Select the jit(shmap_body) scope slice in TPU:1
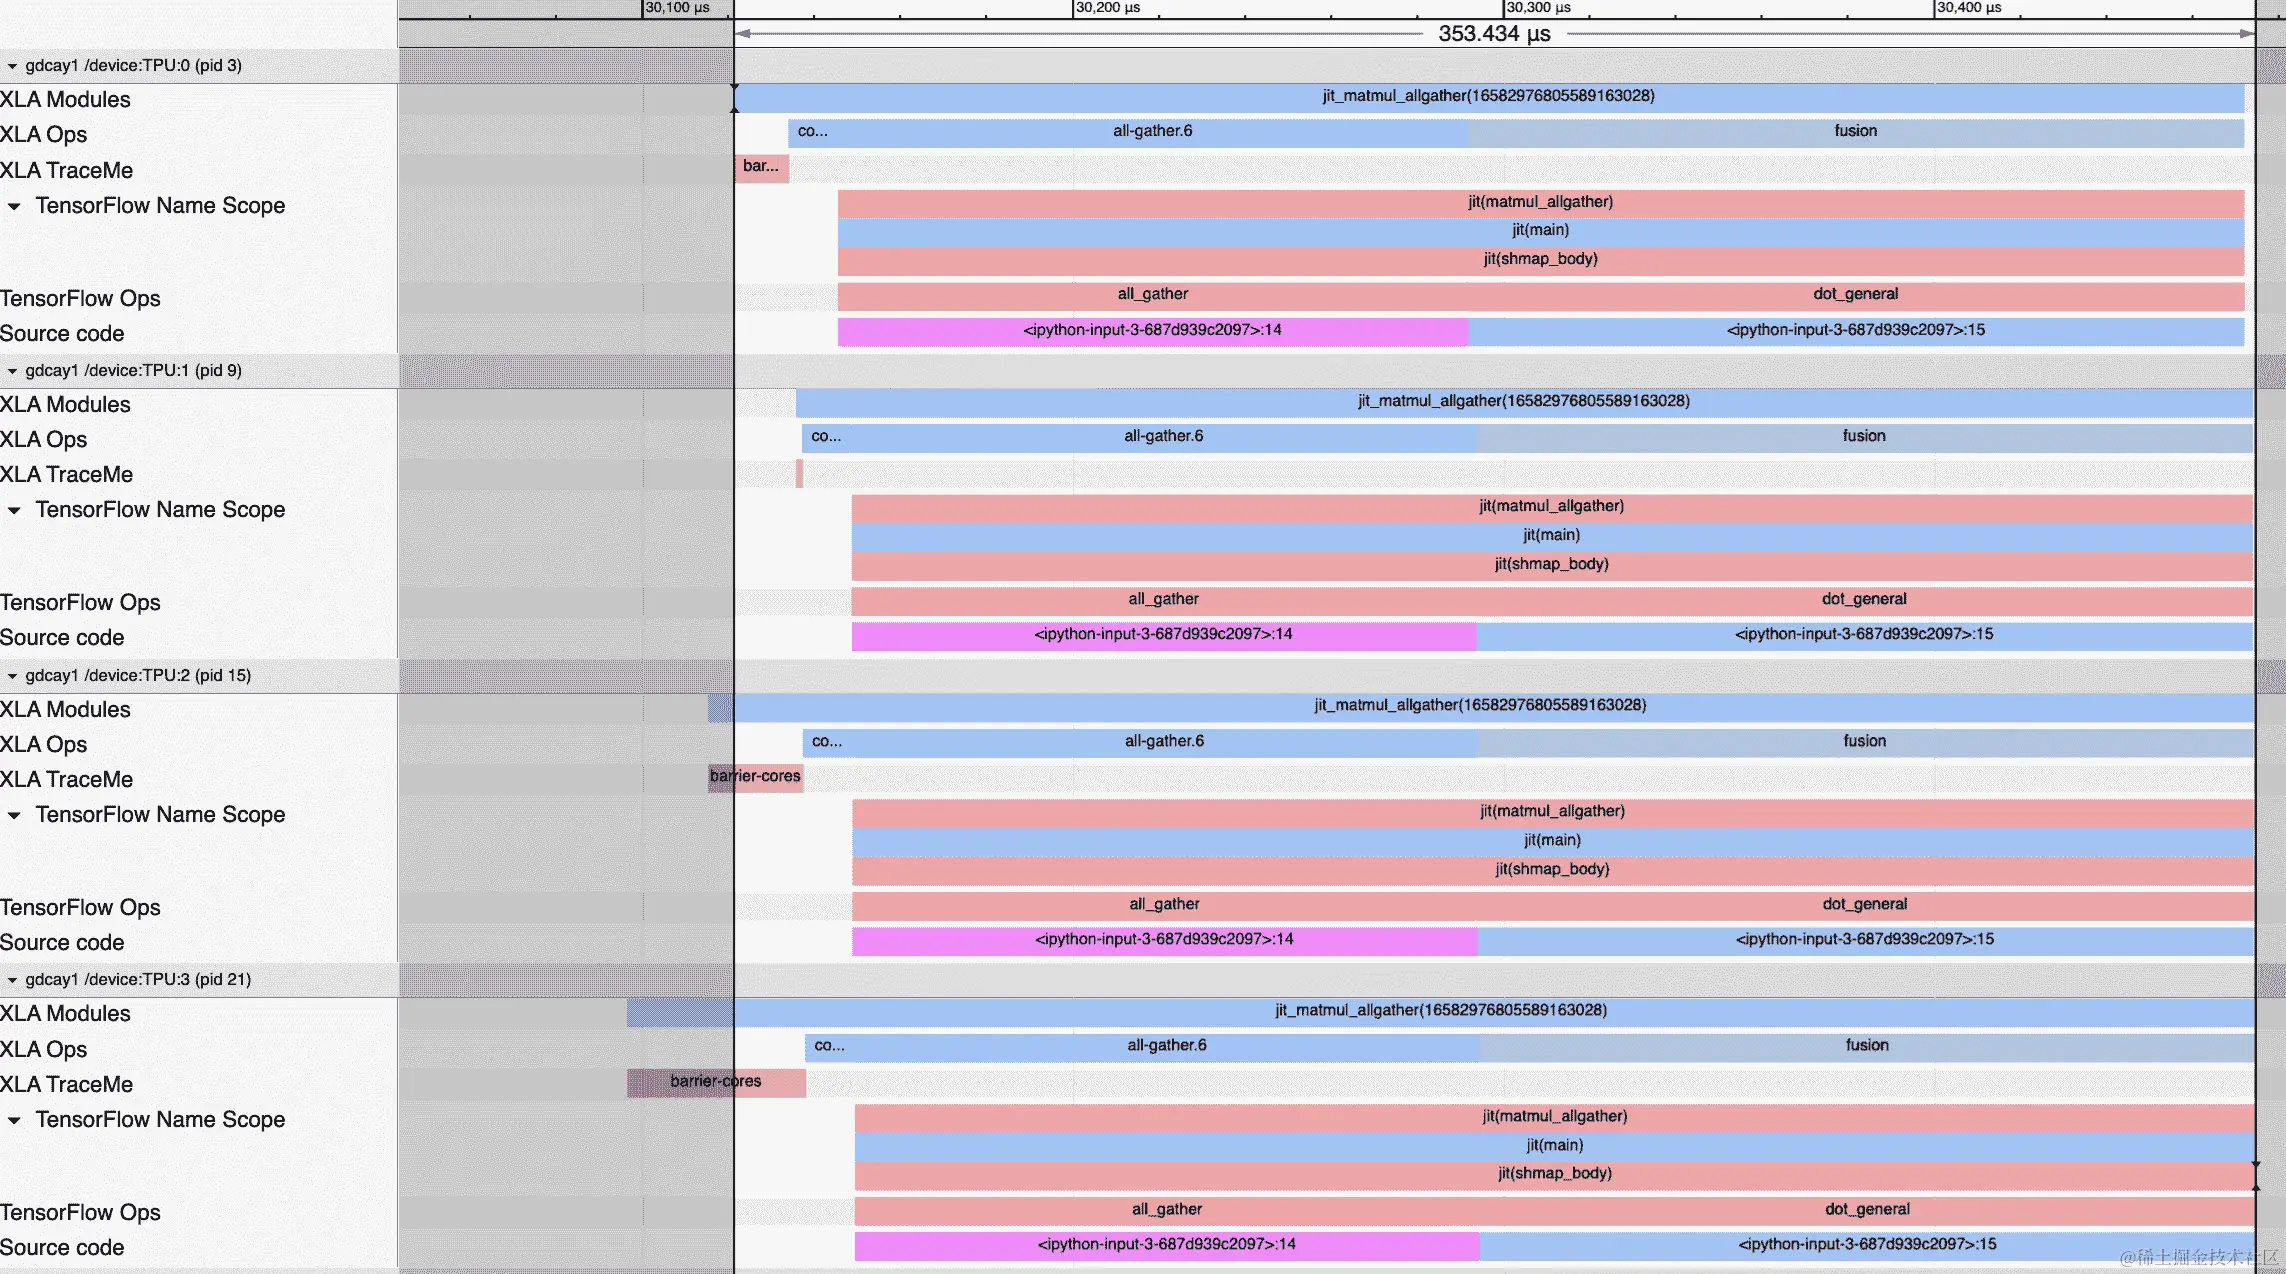This screenshot has width=2286, height=1274. pos(1551,565)
